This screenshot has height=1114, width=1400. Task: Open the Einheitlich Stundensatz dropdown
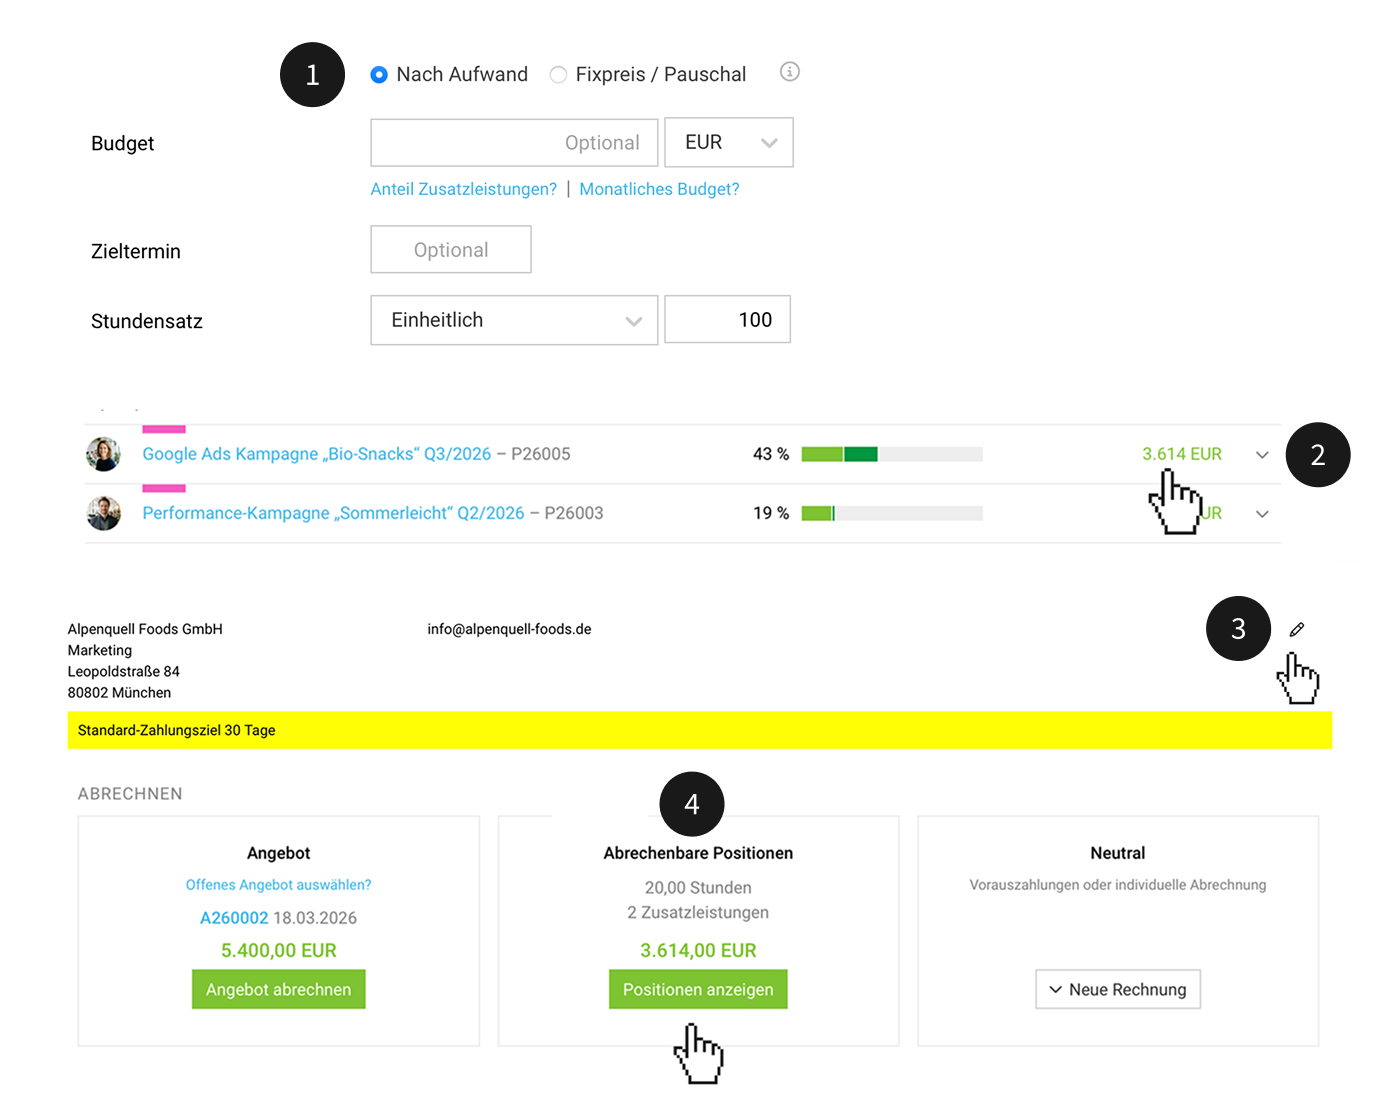(x=514, y=320)
